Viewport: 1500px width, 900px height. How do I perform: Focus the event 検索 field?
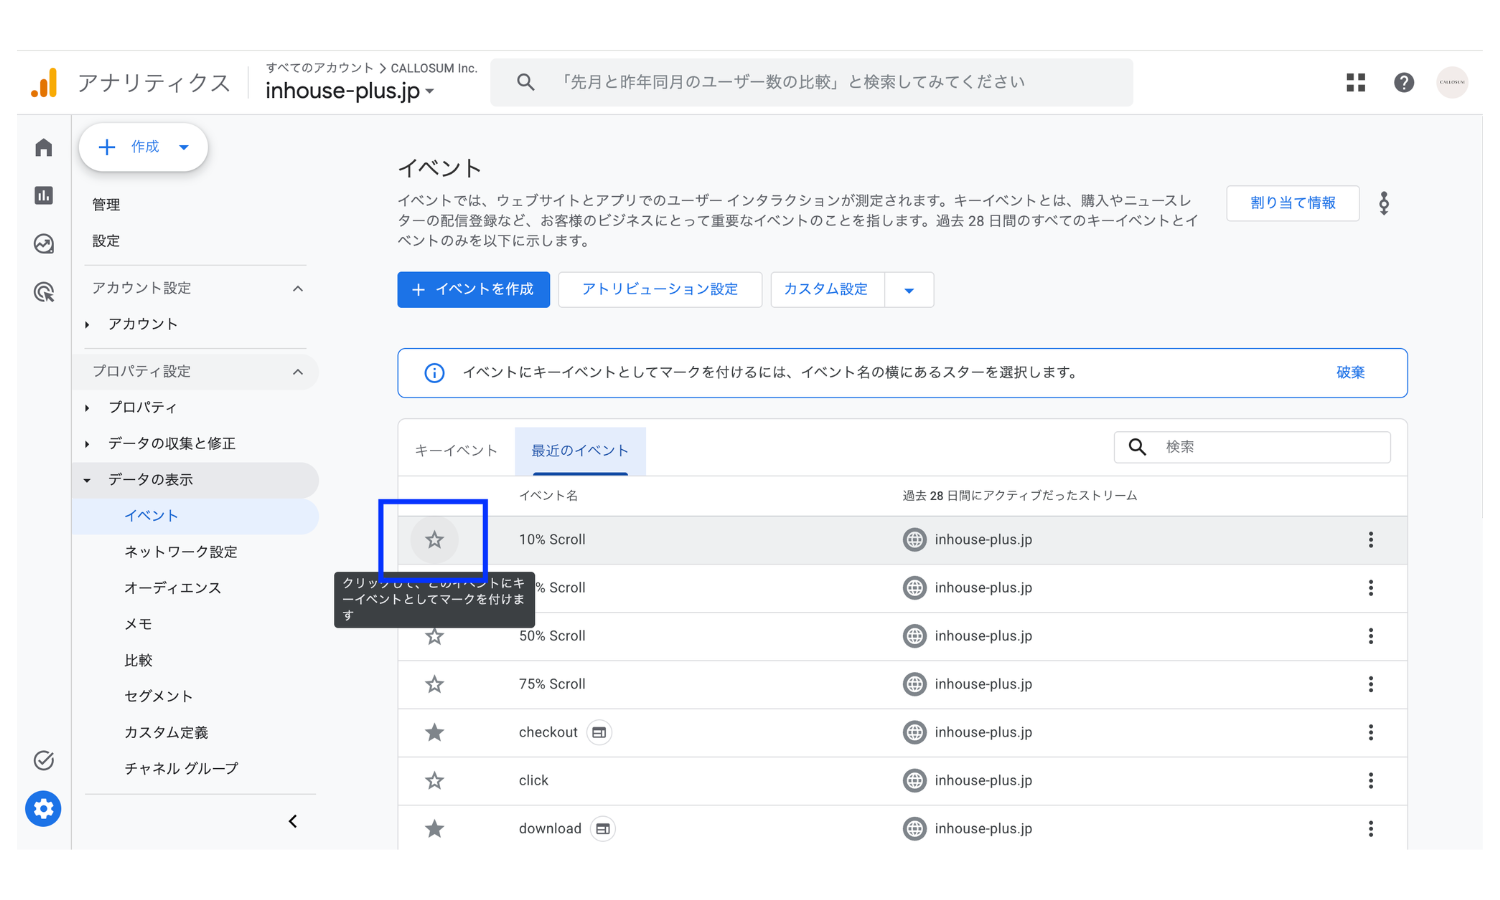coord(1252,447)
